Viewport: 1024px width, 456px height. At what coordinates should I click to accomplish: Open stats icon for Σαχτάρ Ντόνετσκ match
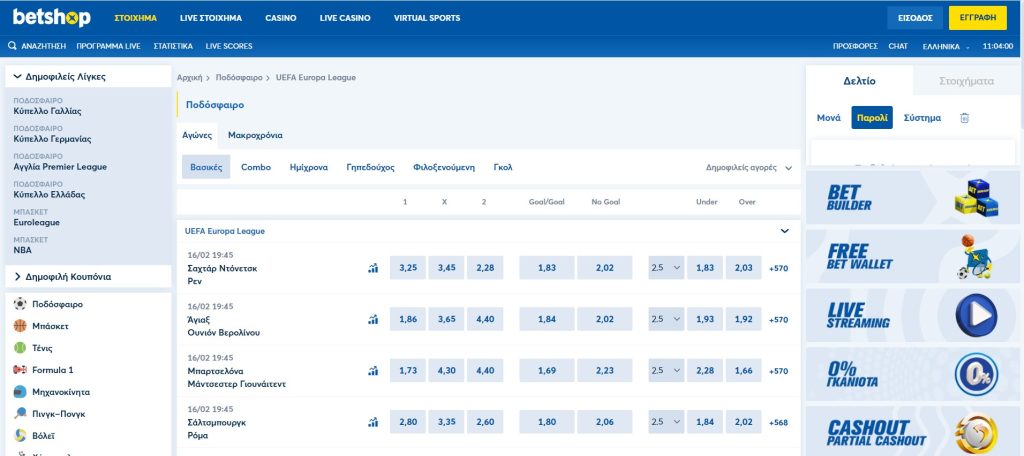point(373,268)
